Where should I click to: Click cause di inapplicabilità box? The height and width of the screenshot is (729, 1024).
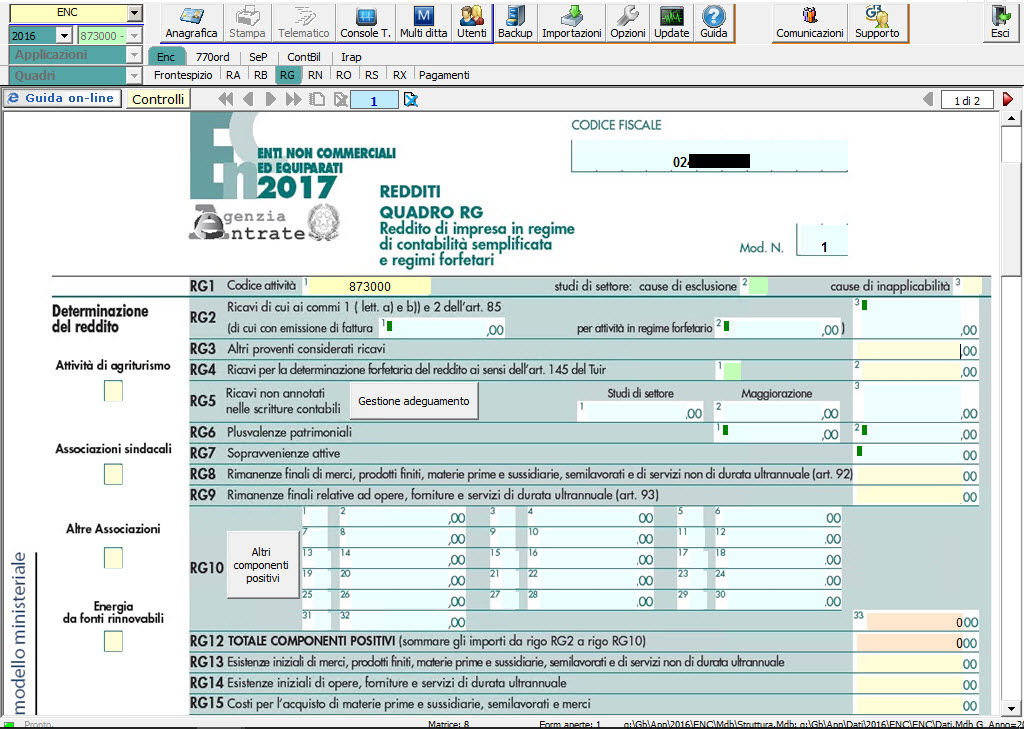[x=972, y=286]
